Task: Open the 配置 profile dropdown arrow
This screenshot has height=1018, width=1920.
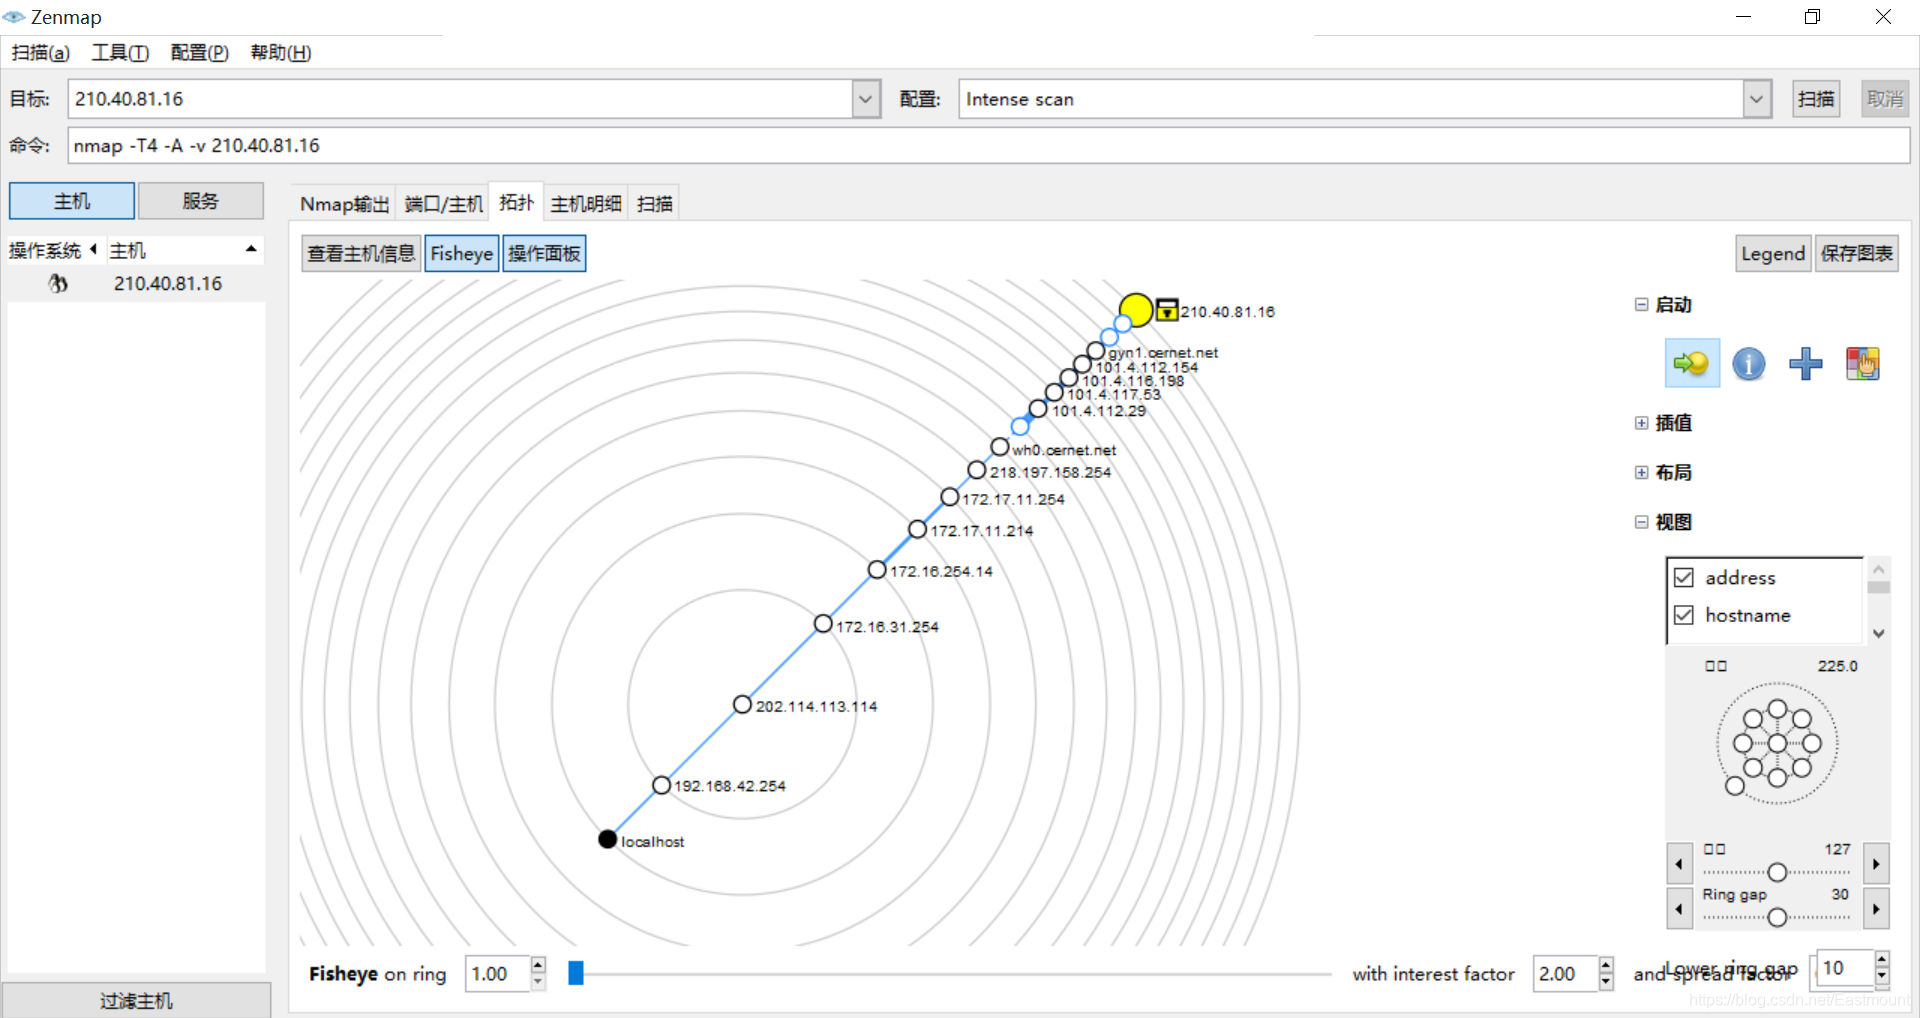Action: (x=1757, y=99)
